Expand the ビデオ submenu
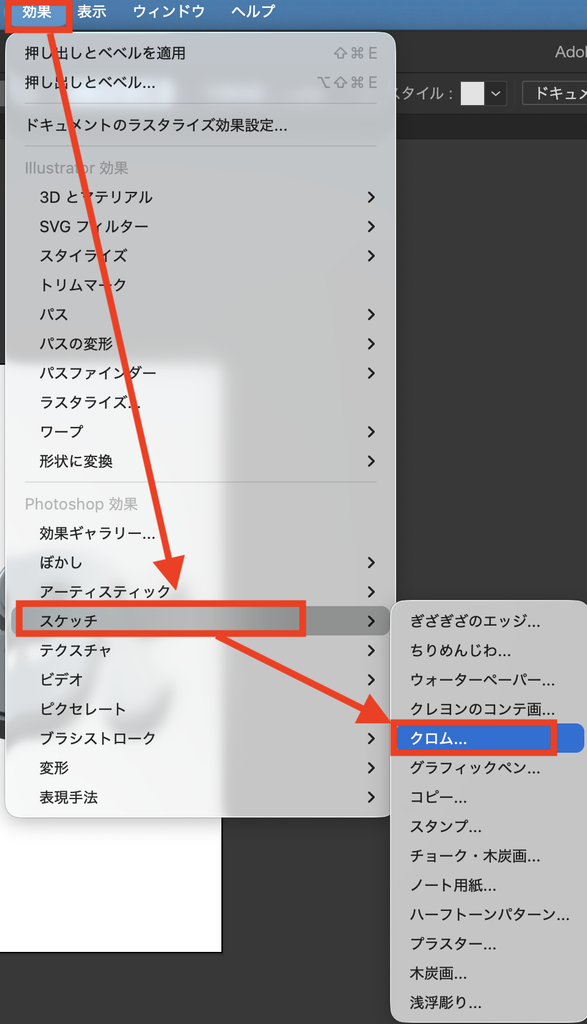This screenshot has width=587, height=1024. (x=200, y=680)
